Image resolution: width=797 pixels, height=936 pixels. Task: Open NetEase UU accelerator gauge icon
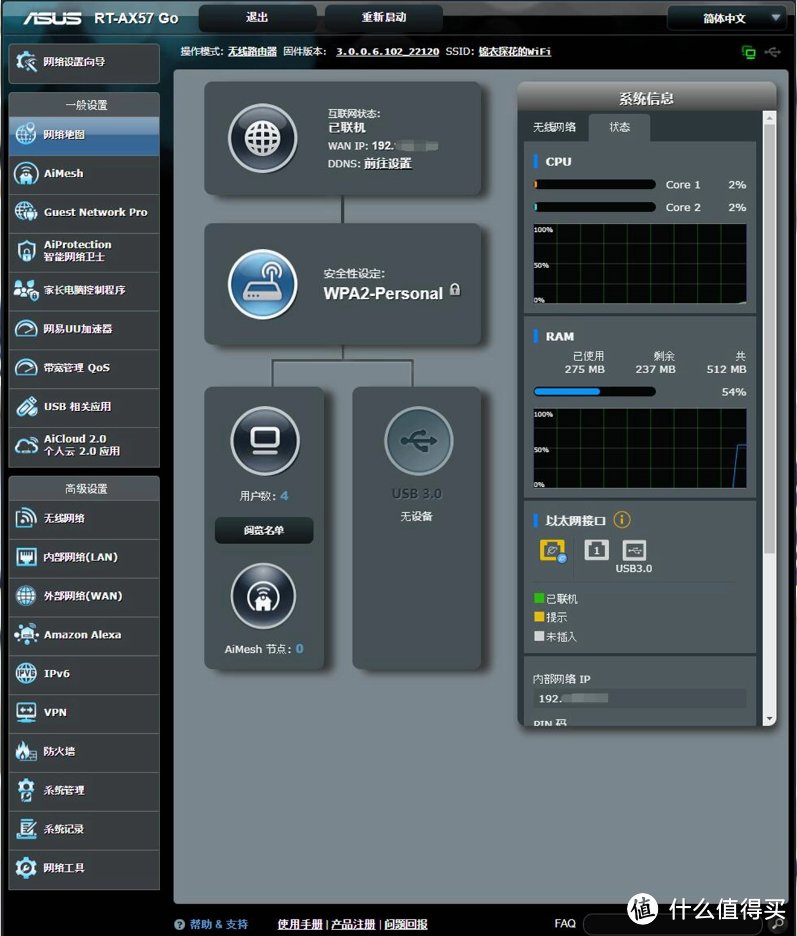[26, 329]
